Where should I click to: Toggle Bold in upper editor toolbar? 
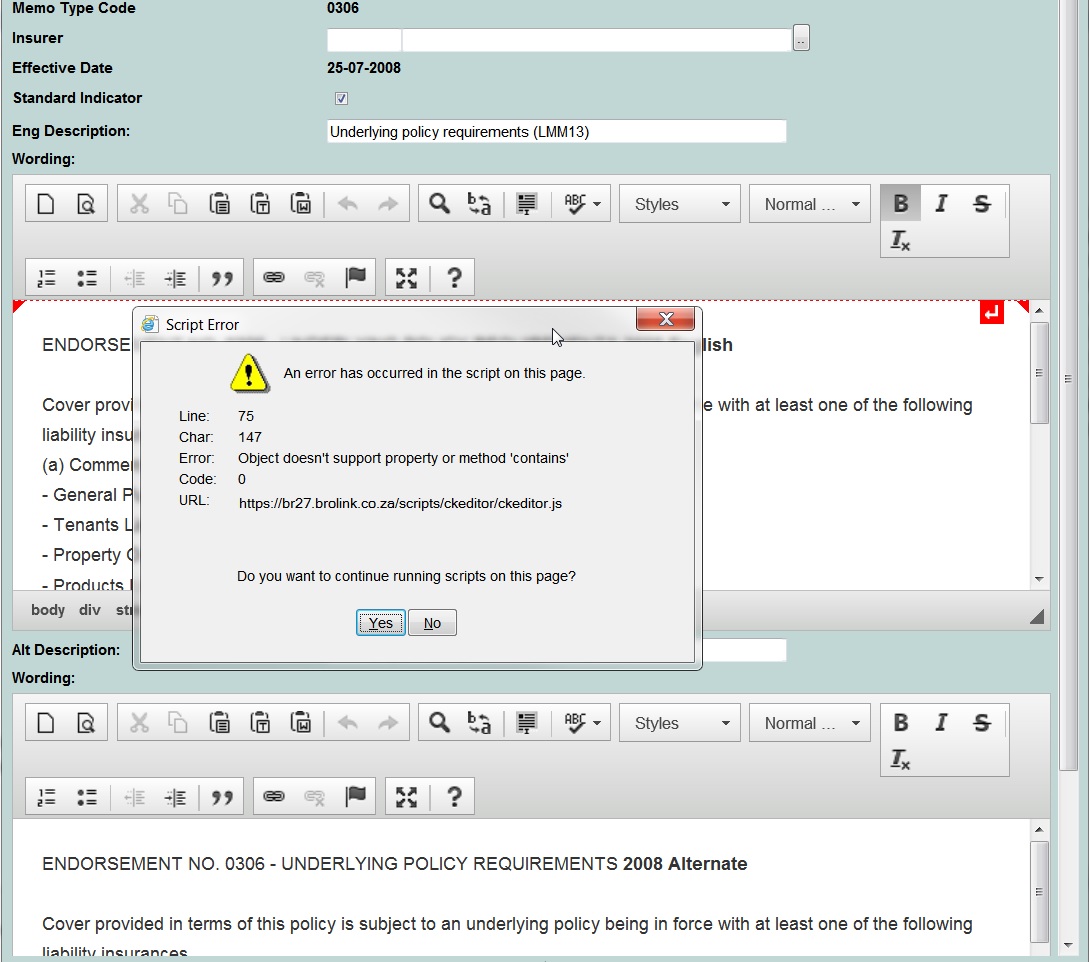click(900, 204)
